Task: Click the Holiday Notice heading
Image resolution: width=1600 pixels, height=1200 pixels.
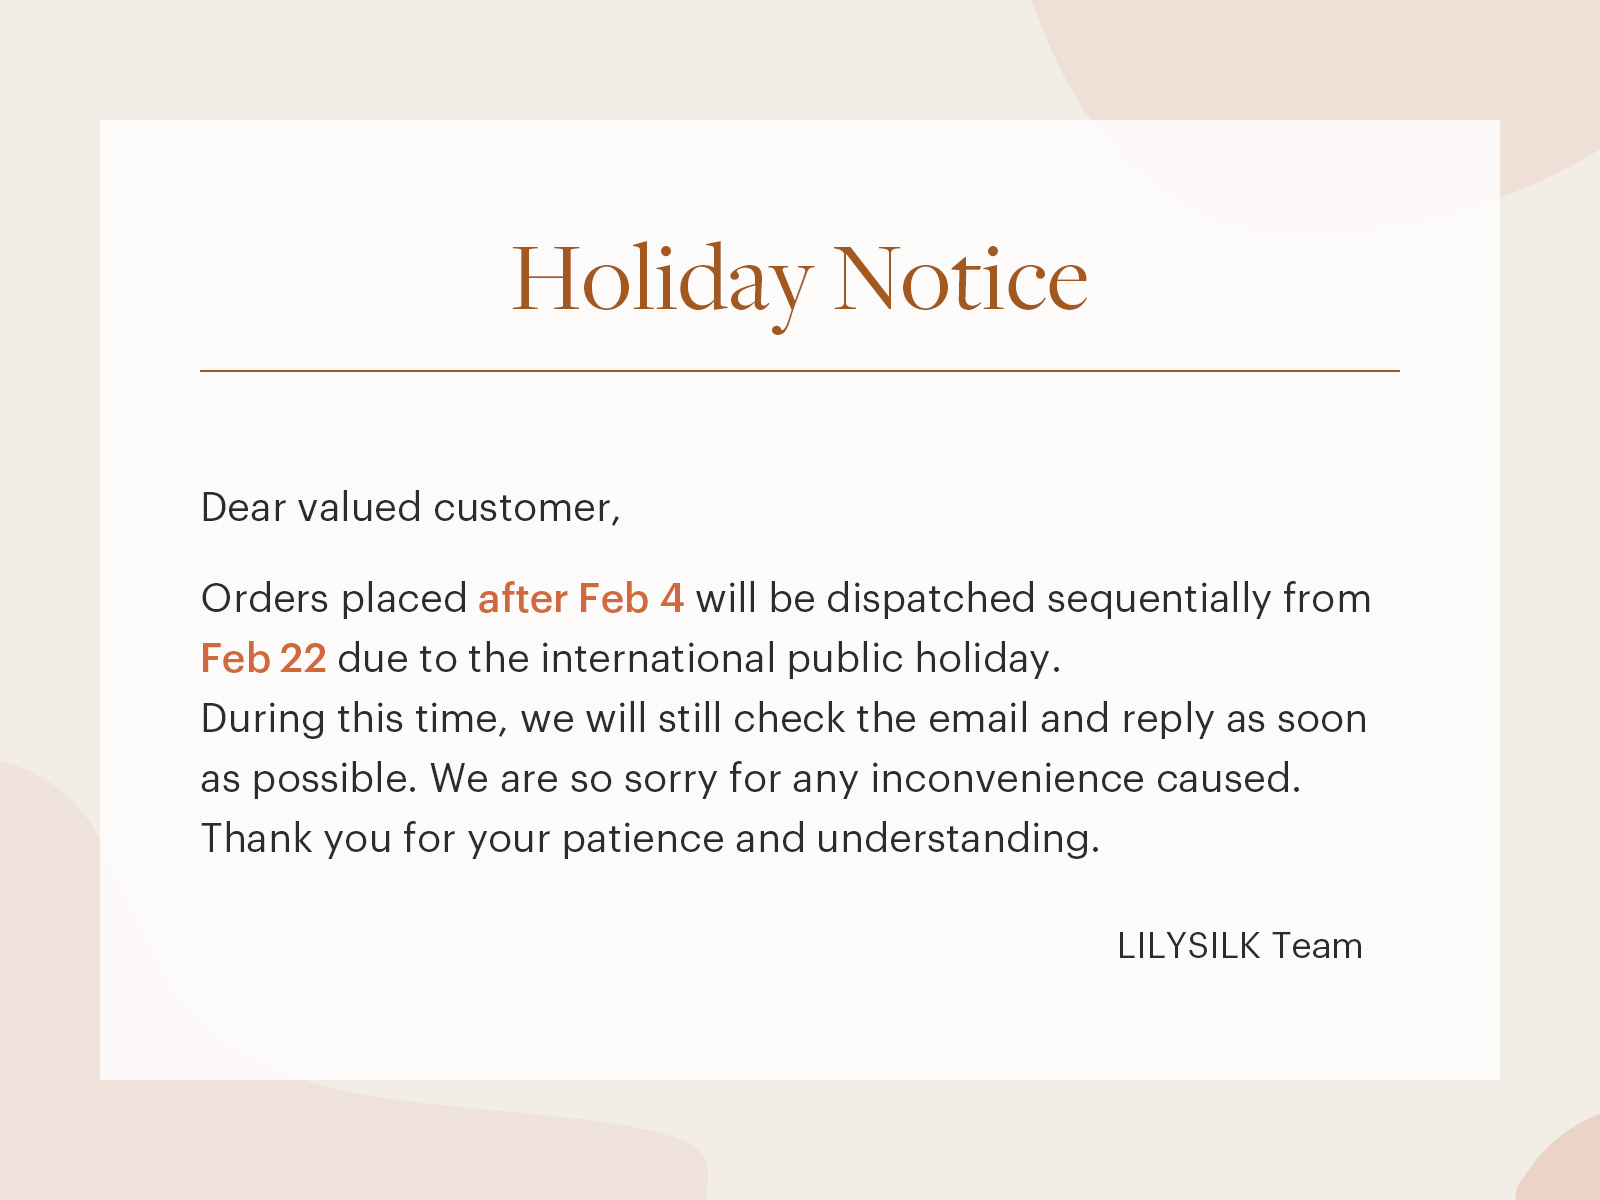Action: 799,282
